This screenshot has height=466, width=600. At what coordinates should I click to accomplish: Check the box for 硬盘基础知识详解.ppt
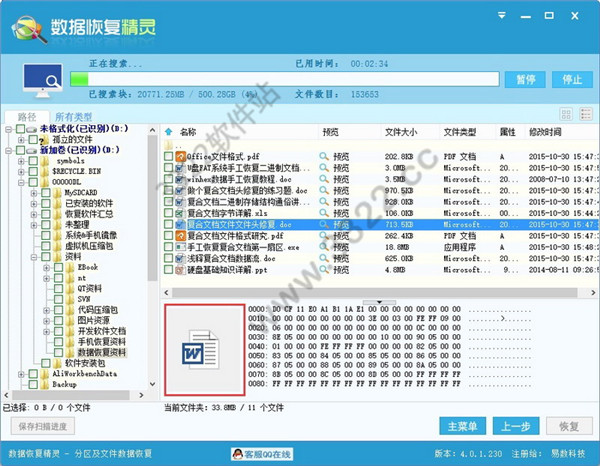(x=168, y=269)
